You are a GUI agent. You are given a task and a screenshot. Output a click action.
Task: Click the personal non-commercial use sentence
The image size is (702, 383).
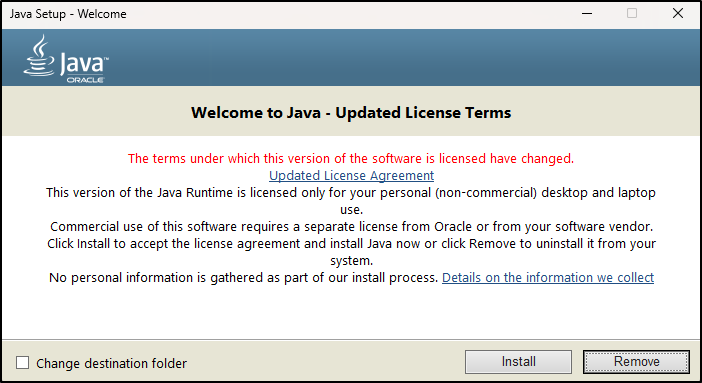pyautogui.click(x=351, y=201)
